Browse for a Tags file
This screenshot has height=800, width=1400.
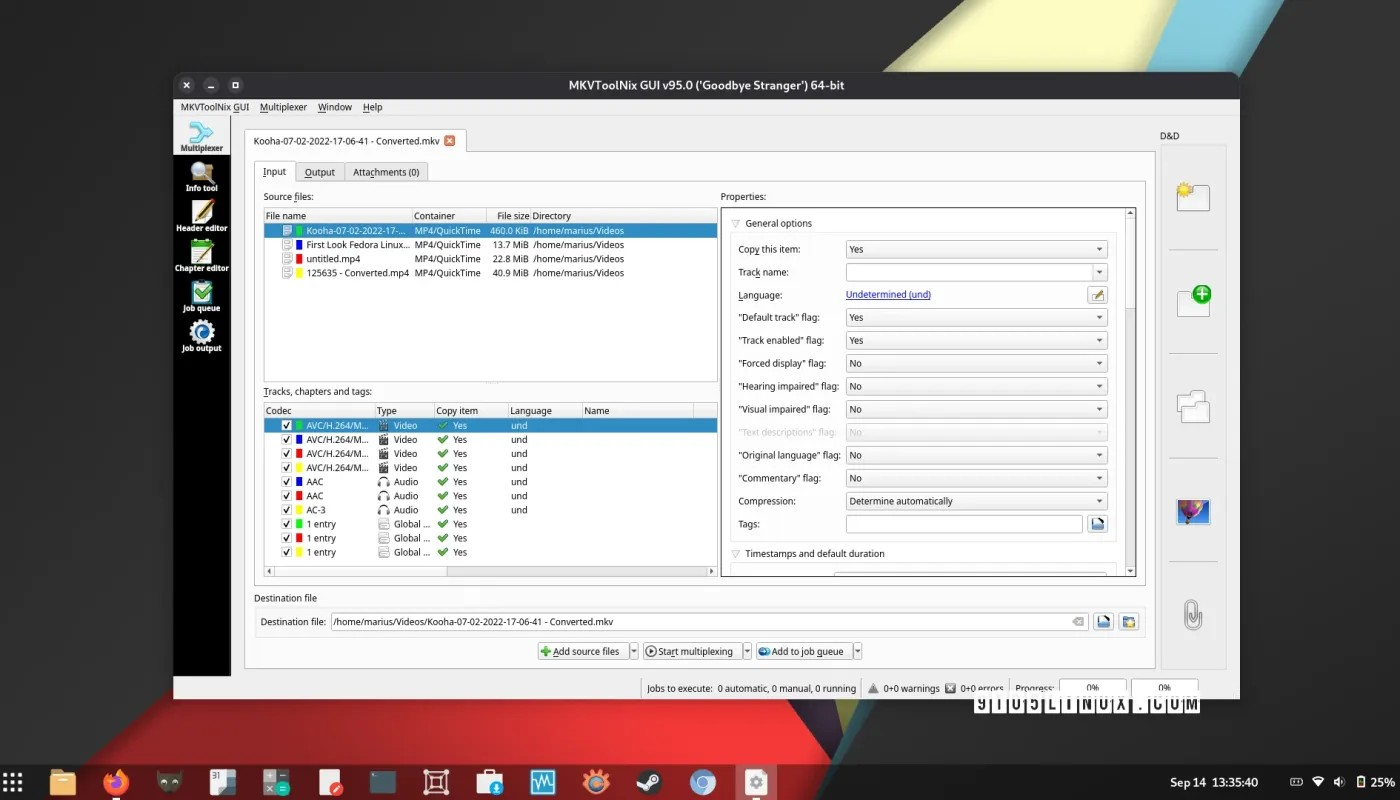(1097, 523)
